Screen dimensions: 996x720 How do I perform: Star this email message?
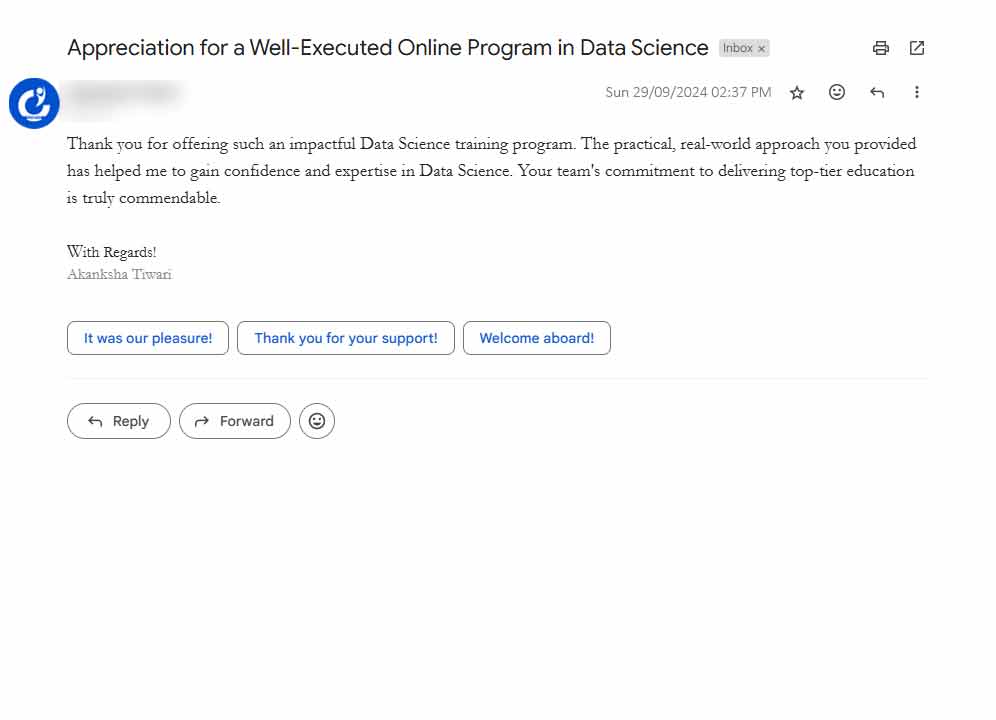point(797,93)
